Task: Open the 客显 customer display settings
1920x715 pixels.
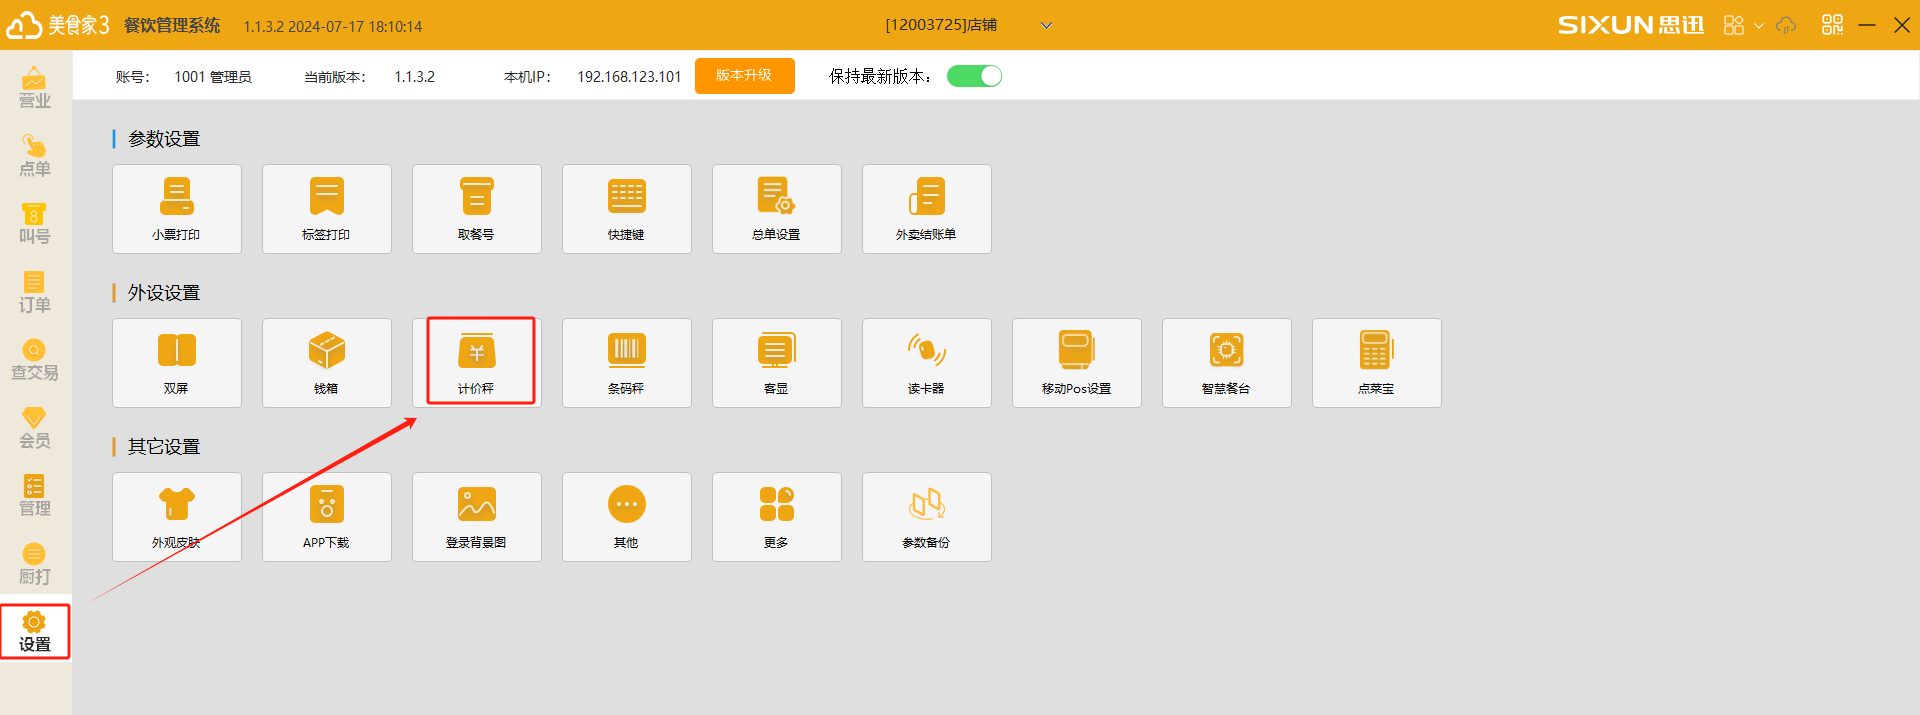Action: coord(777,363)
